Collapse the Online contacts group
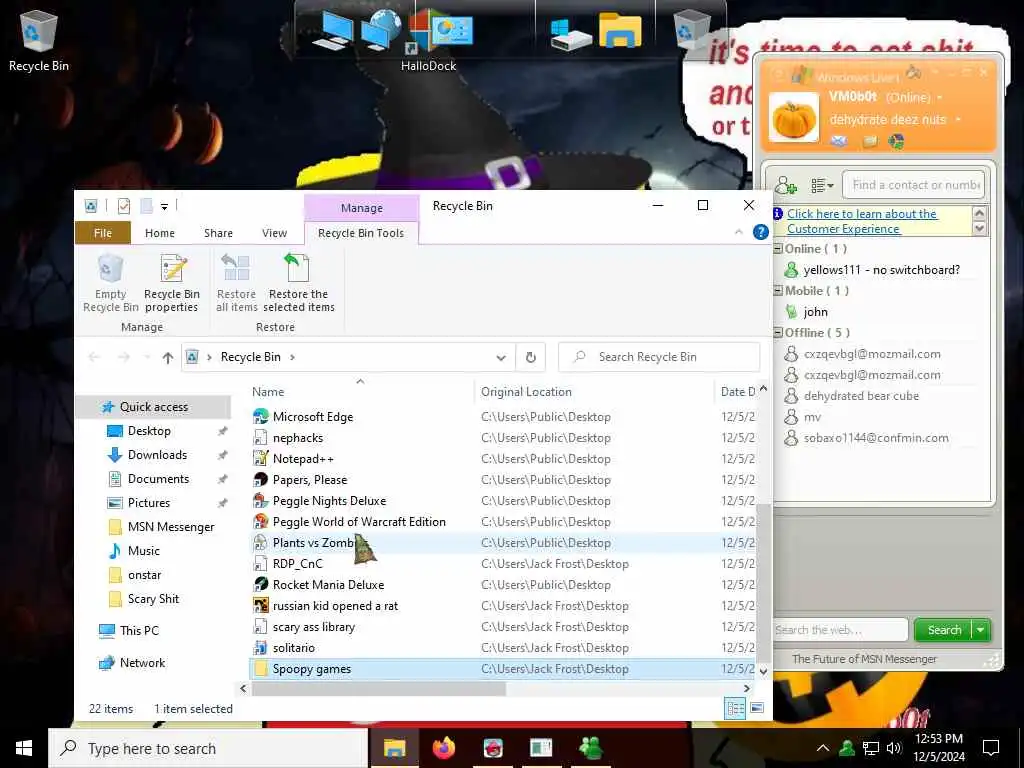 click(778, 249)
